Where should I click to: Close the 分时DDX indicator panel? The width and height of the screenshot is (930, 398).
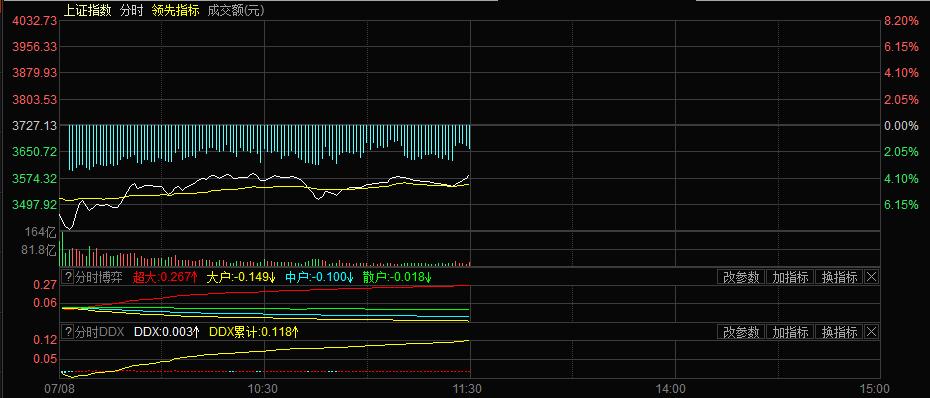coord(871,332)
